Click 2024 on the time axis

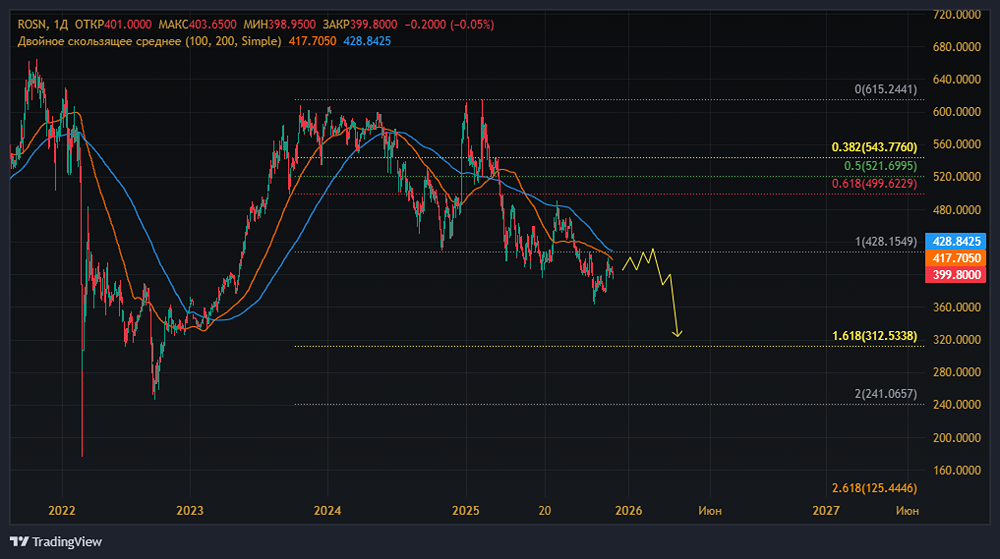tap(327, 511)
